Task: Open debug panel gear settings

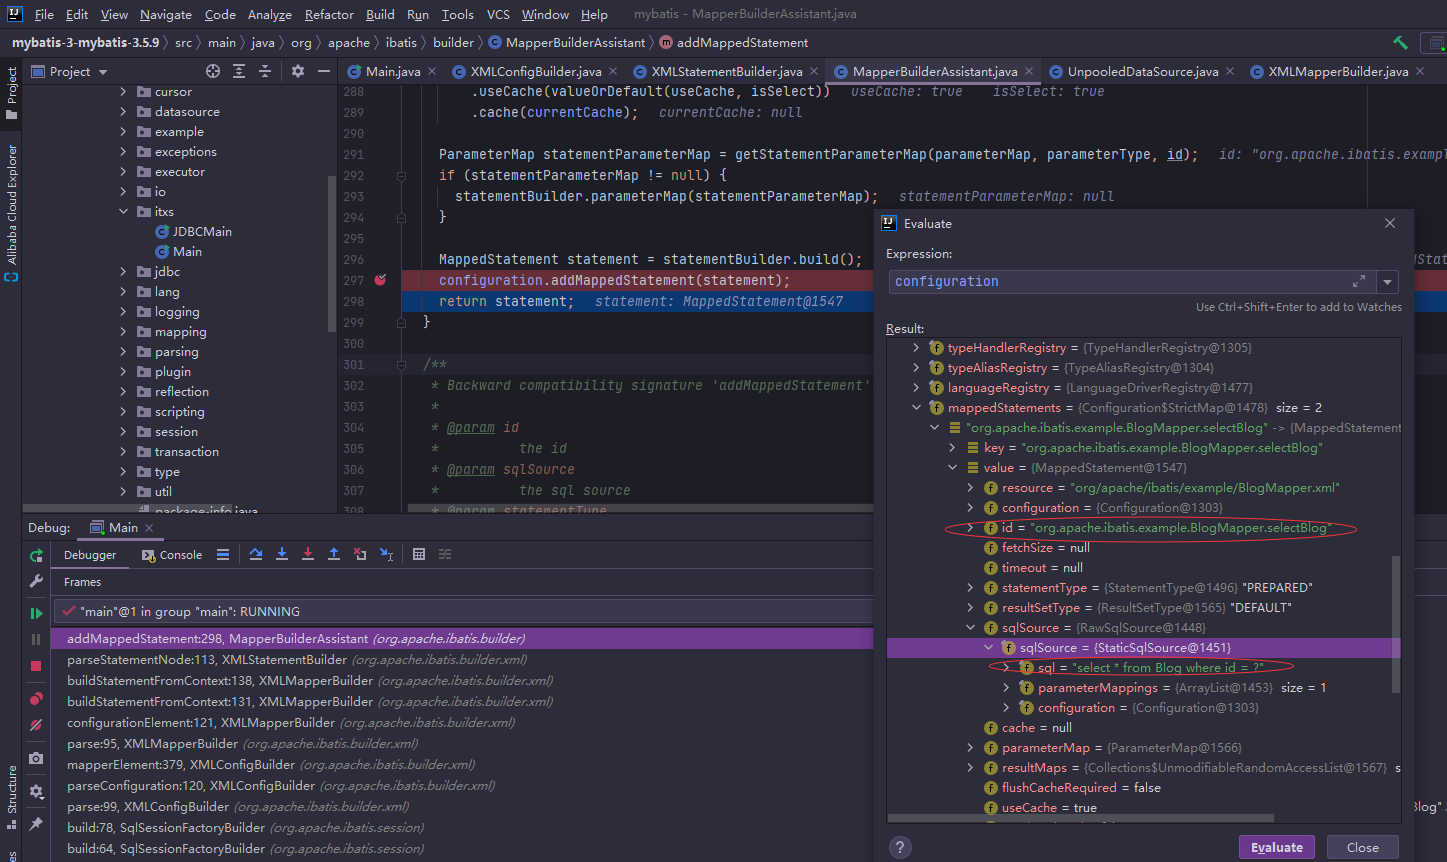Action: 36,791
